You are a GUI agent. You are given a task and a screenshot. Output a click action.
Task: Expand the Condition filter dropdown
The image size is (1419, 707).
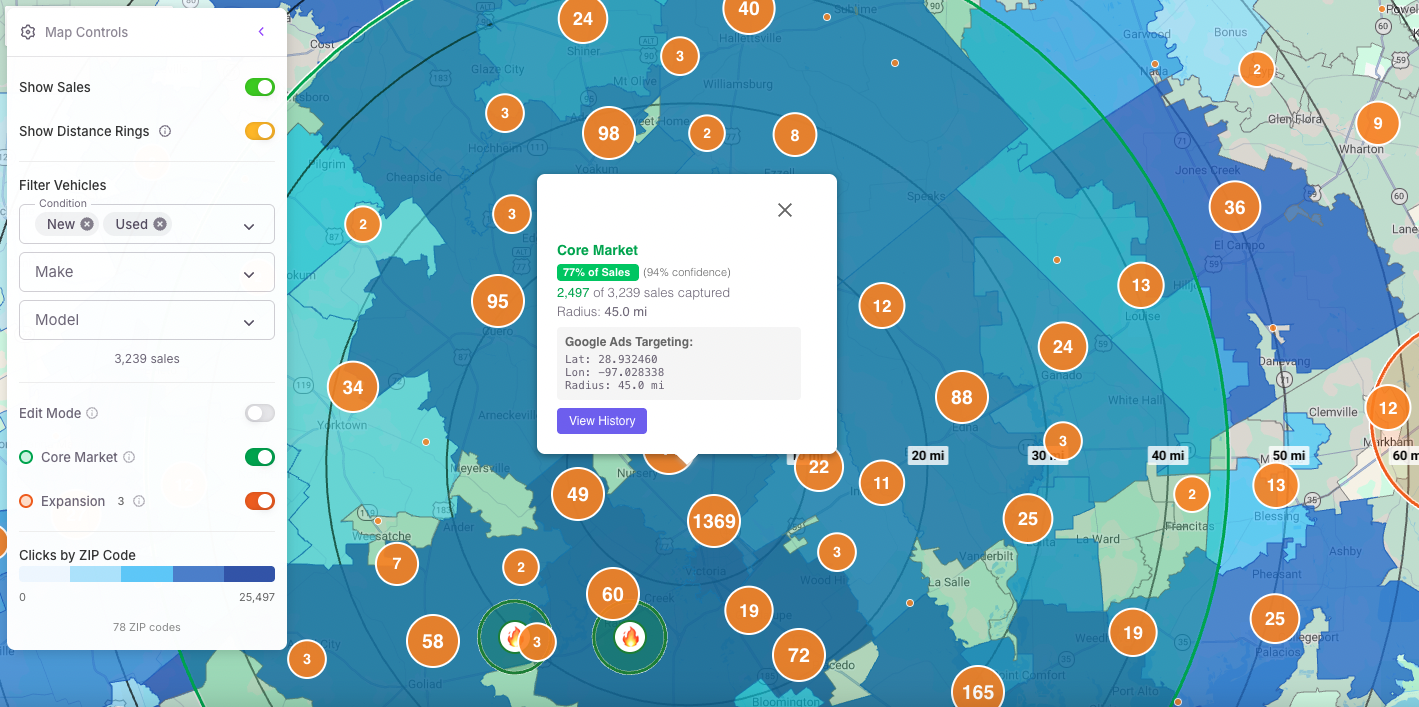click(x=248, y=224)
